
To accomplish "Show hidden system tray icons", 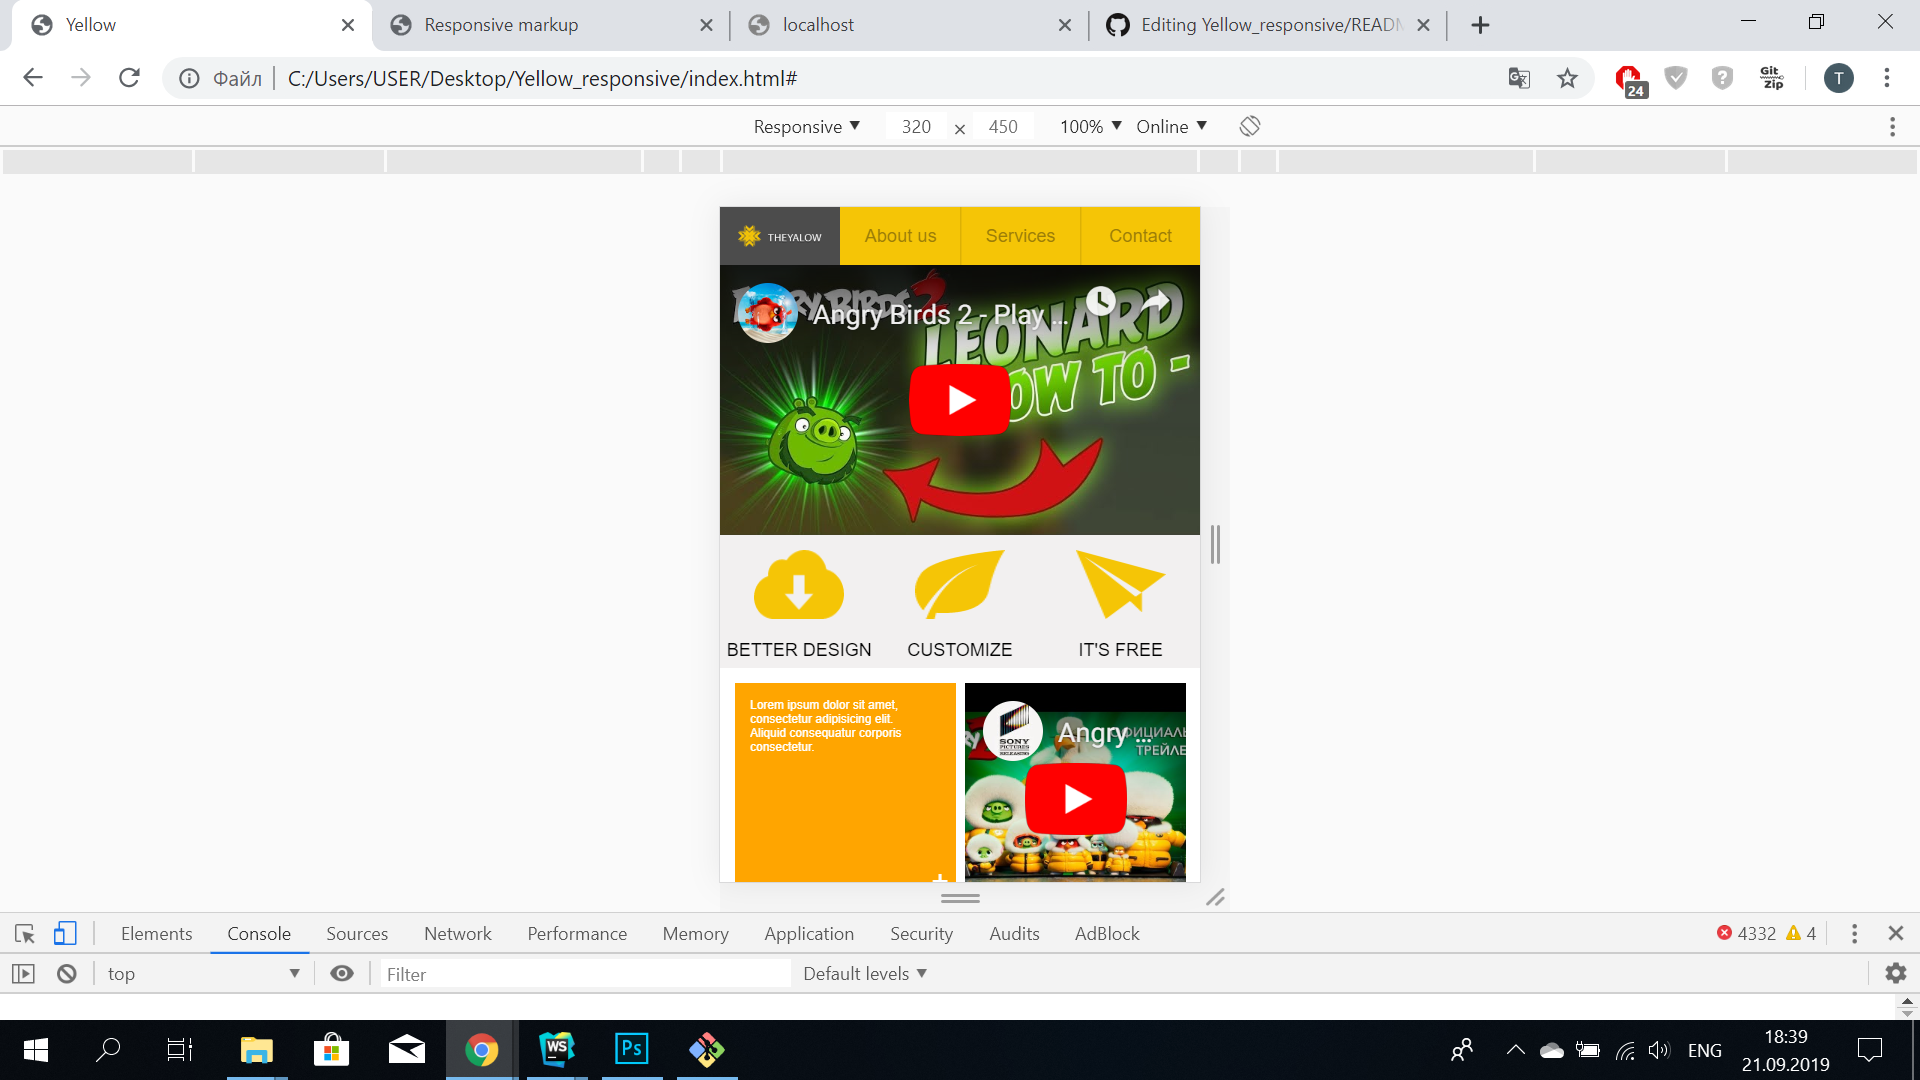I will (x=1516, y=1050).
